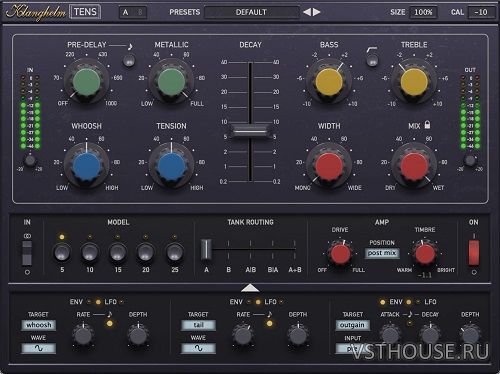Open the amp position 'post mix' selector

click(x=382, y=253)
